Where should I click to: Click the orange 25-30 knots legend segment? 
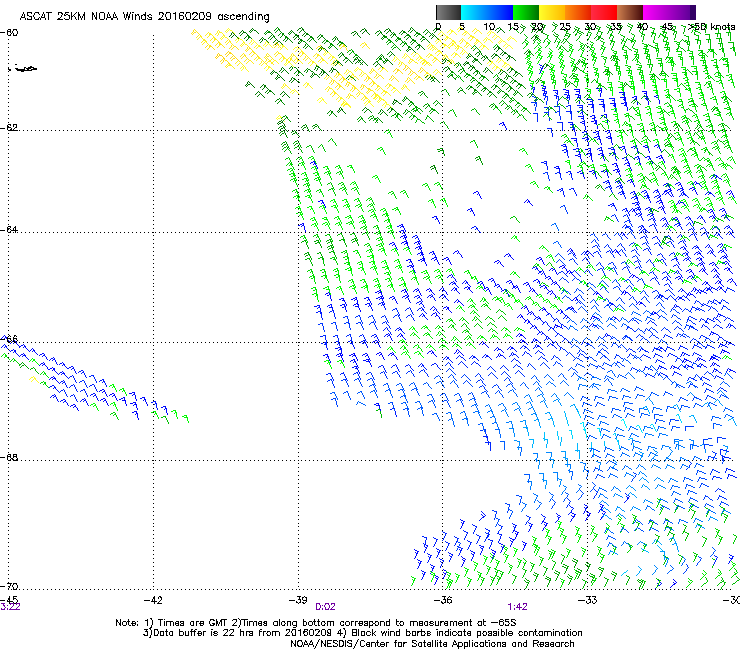pyautogui.click(x=578, y=12)
